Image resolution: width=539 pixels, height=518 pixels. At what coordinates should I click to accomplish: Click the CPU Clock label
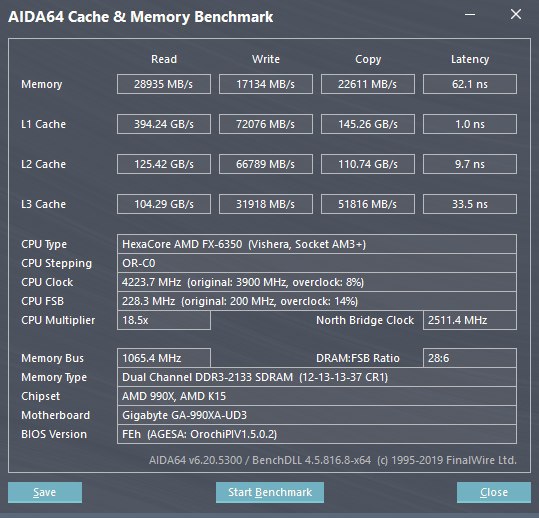point(47,282)
